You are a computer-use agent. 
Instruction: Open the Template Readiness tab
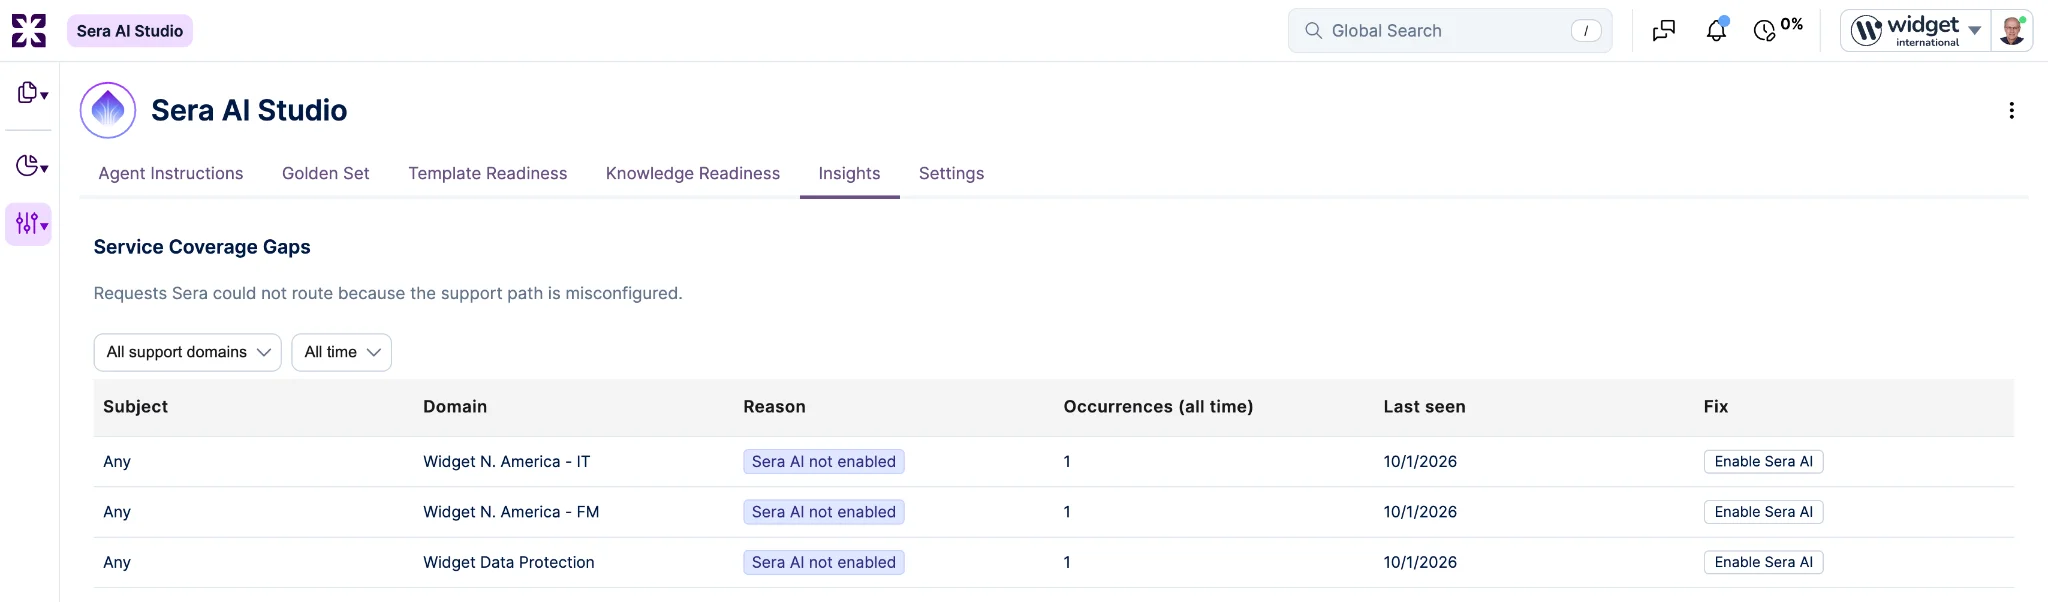[488, 174]
